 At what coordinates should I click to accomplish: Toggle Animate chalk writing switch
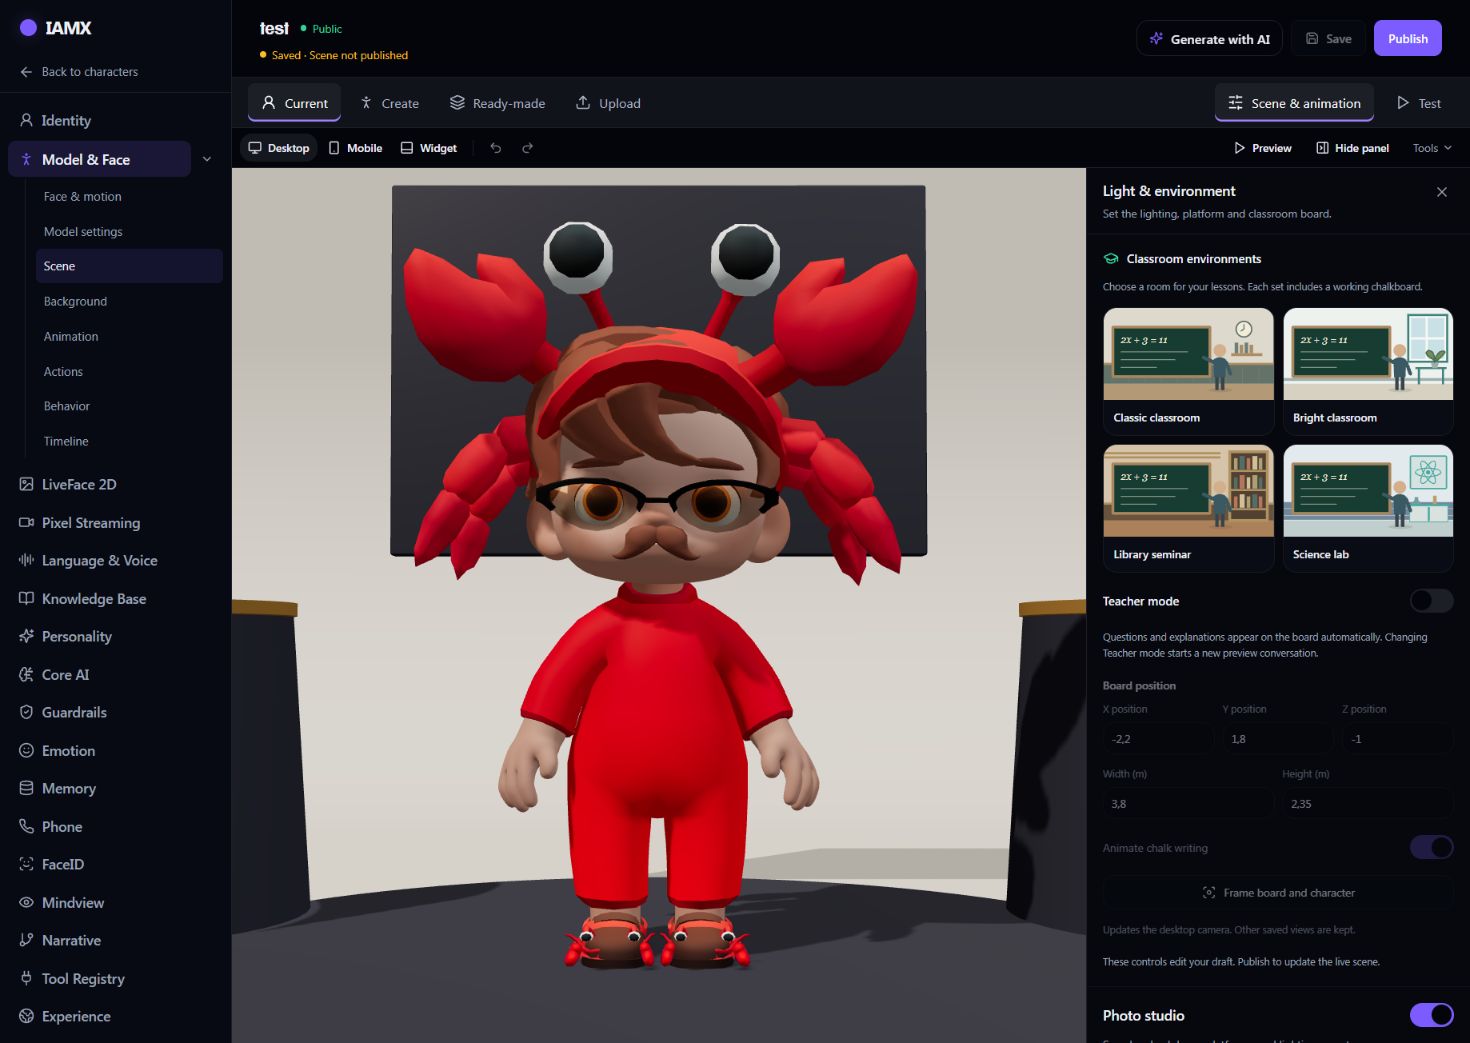pos(1431,847)
